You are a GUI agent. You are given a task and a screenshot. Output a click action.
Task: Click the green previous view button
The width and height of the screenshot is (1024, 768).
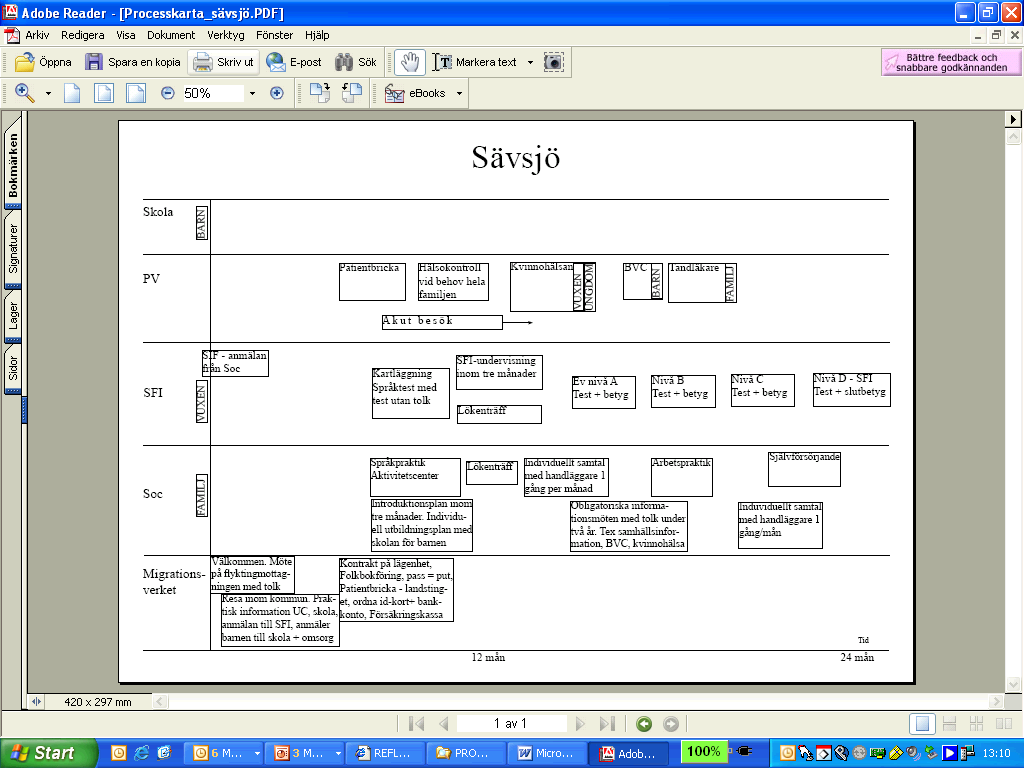tap(644, 724)
